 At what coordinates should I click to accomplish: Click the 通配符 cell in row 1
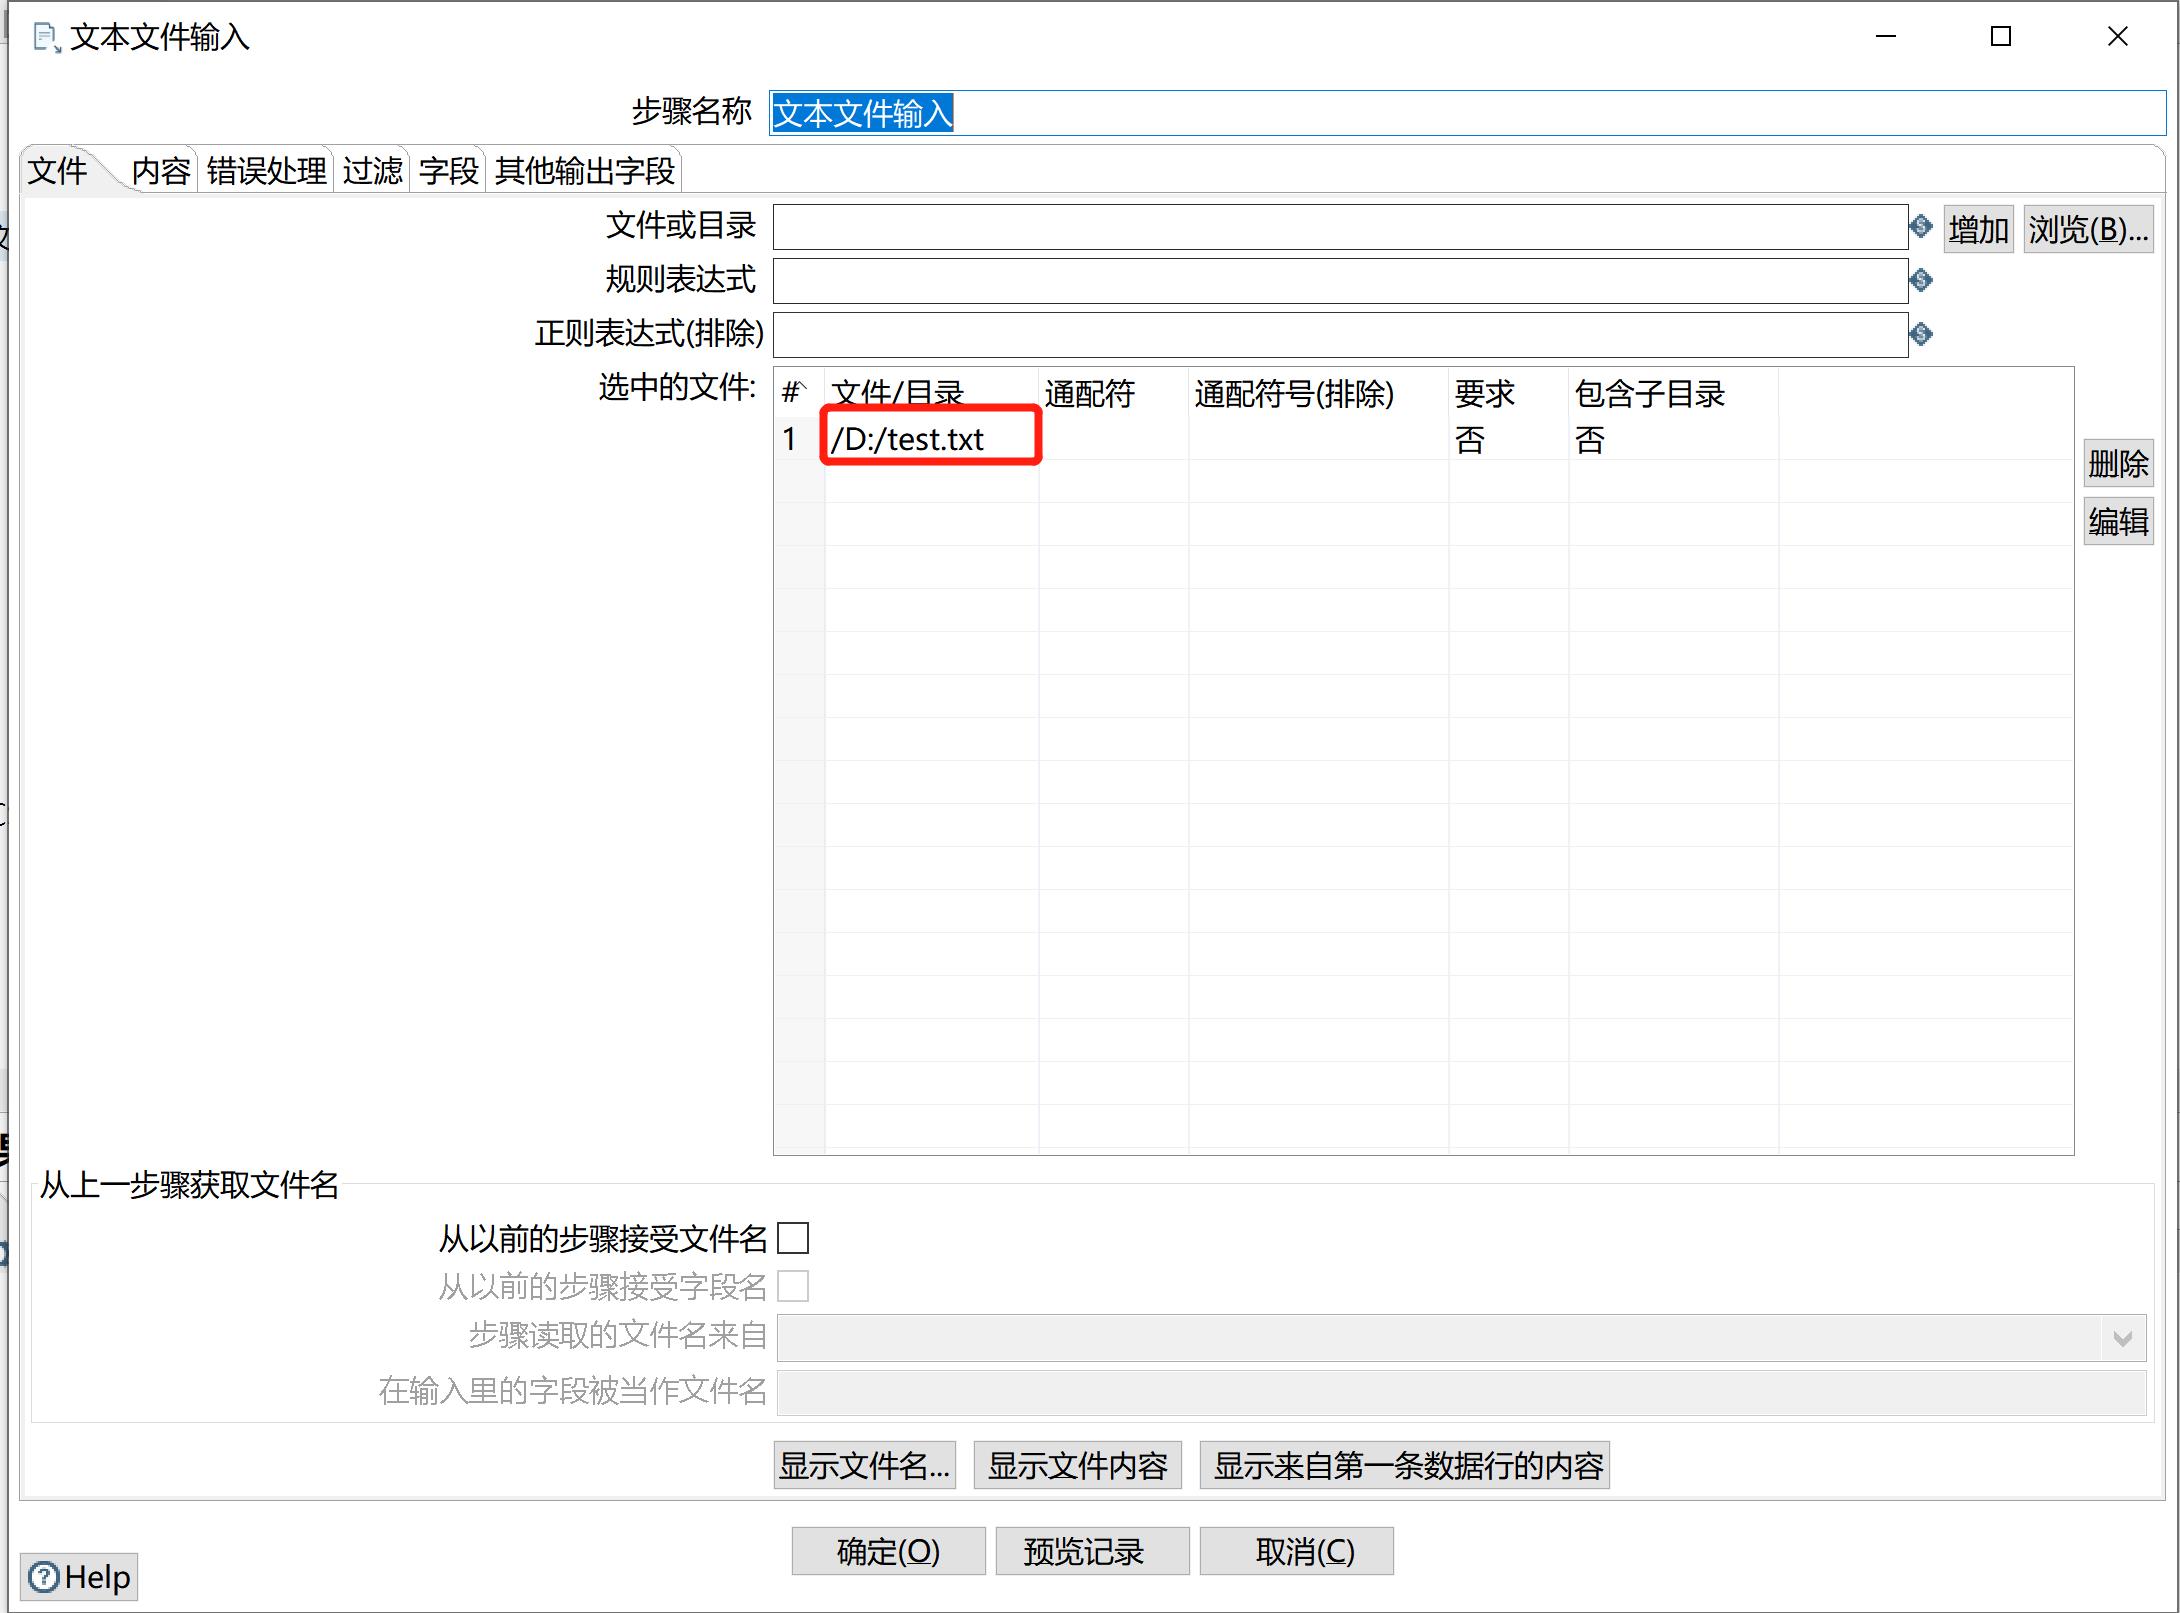pos(1113,439)
